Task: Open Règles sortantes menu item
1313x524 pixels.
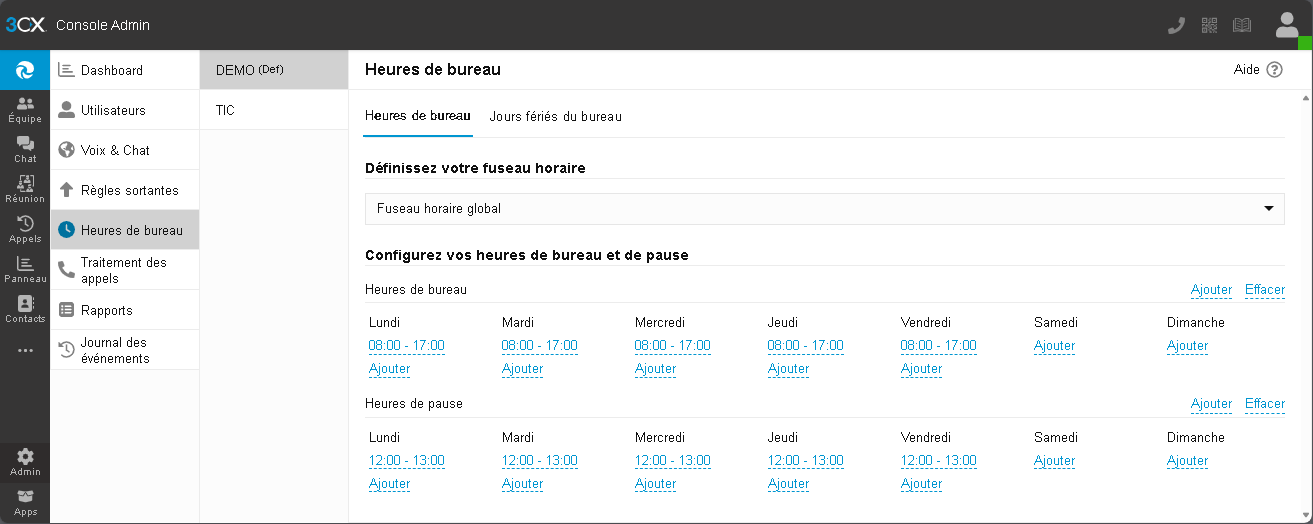Action: 125,190
